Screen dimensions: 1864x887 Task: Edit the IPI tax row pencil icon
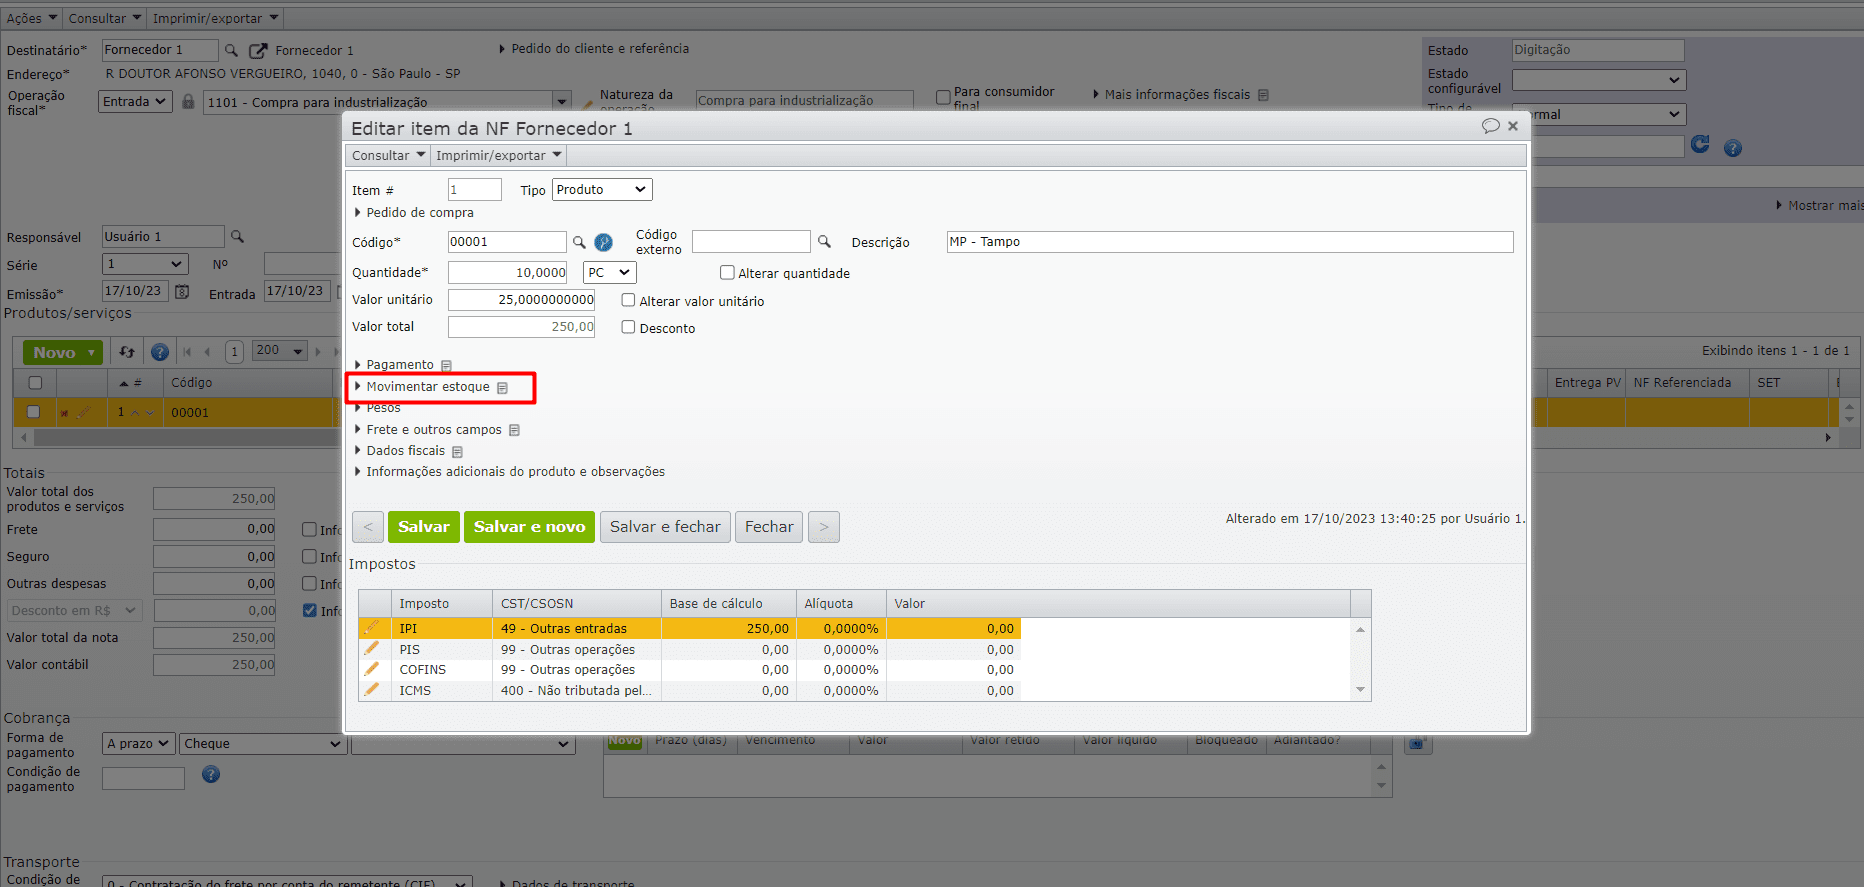372,628
